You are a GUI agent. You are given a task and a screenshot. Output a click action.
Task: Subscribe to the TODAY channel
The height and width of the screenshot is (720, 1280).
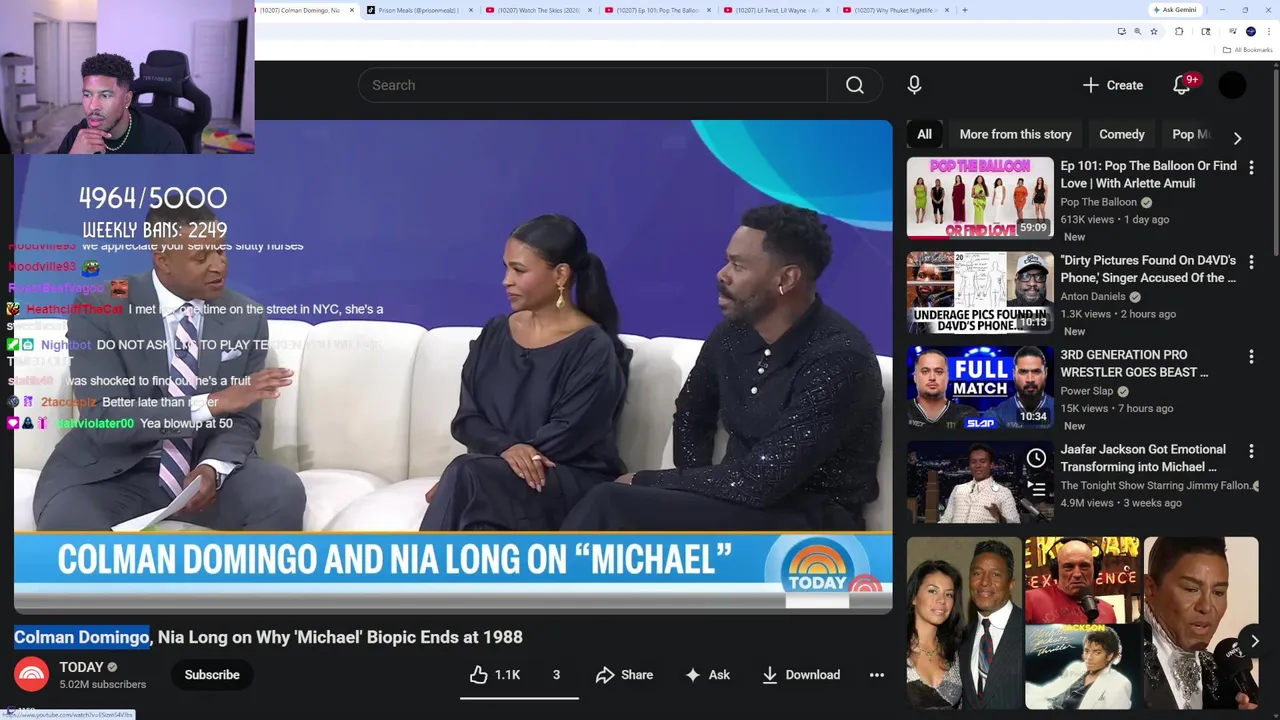(x=212, y=675)
